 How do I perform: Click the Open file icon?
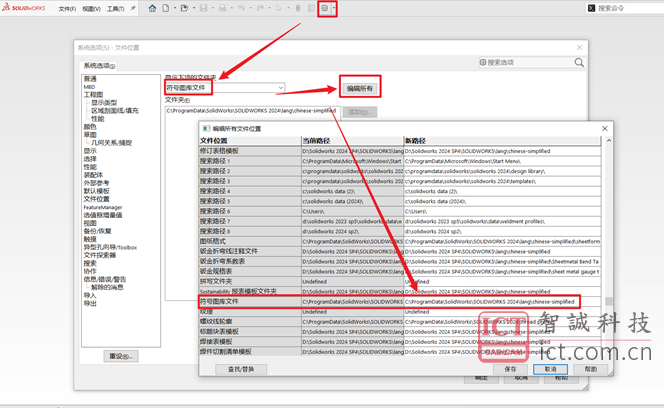point(184,8)
